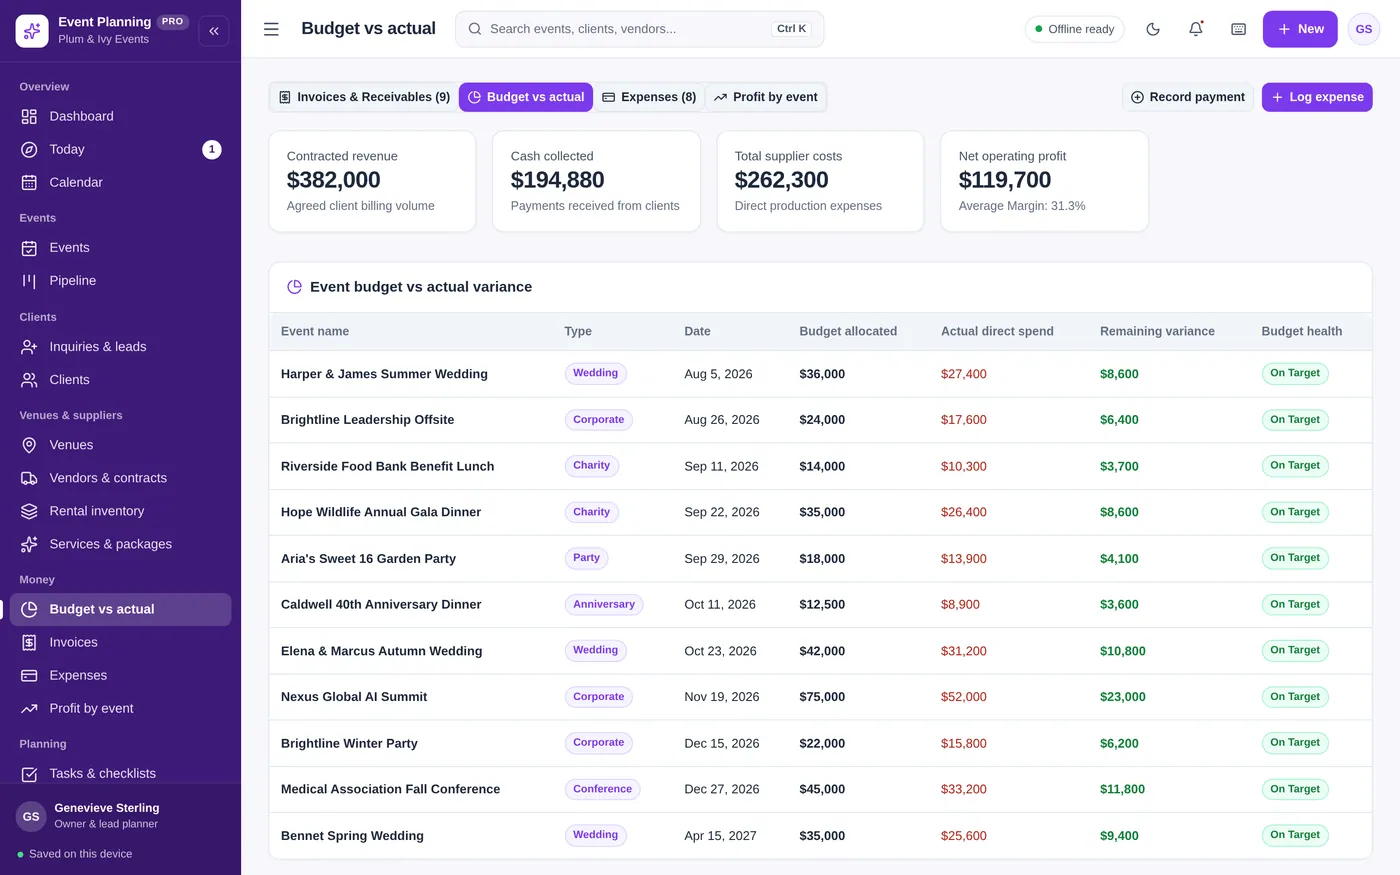Image resolution: width=1400 pixels, height=875 pixels.
Task: Select the Budget vs actual tab
Action: (526, 97)
